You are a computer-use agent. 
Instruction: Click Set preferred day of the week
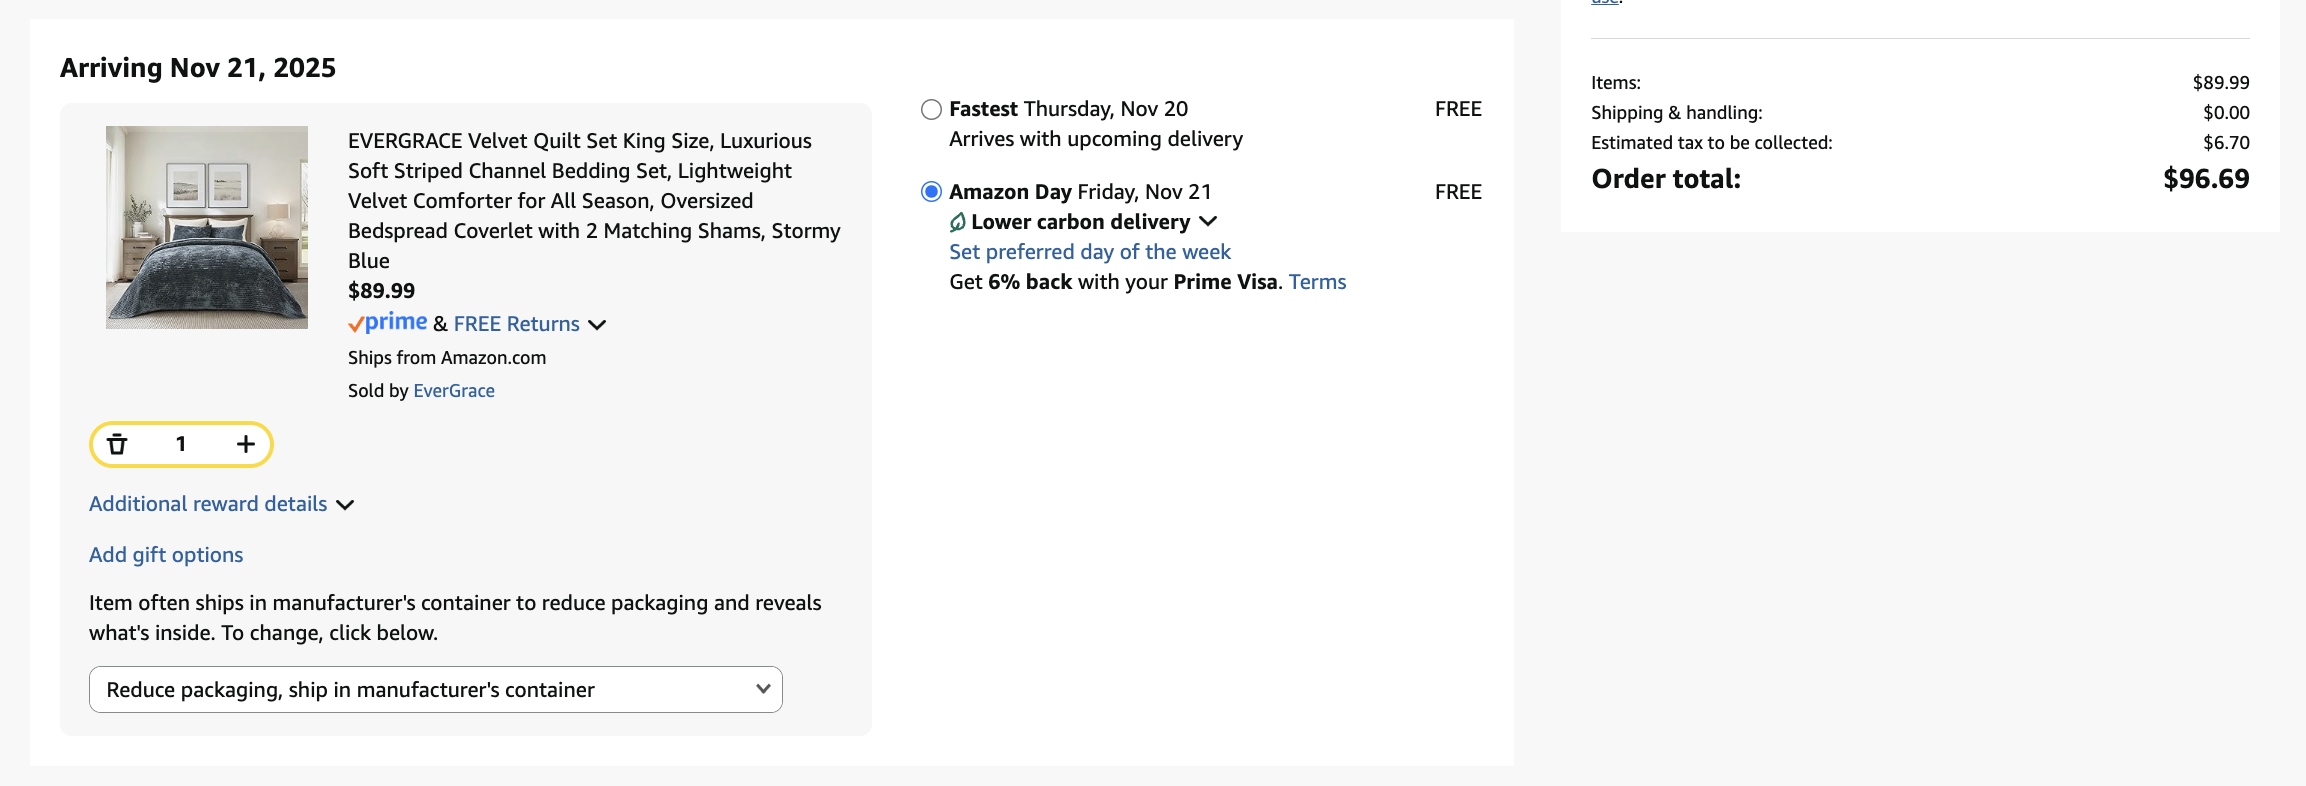click(1089, 252)
